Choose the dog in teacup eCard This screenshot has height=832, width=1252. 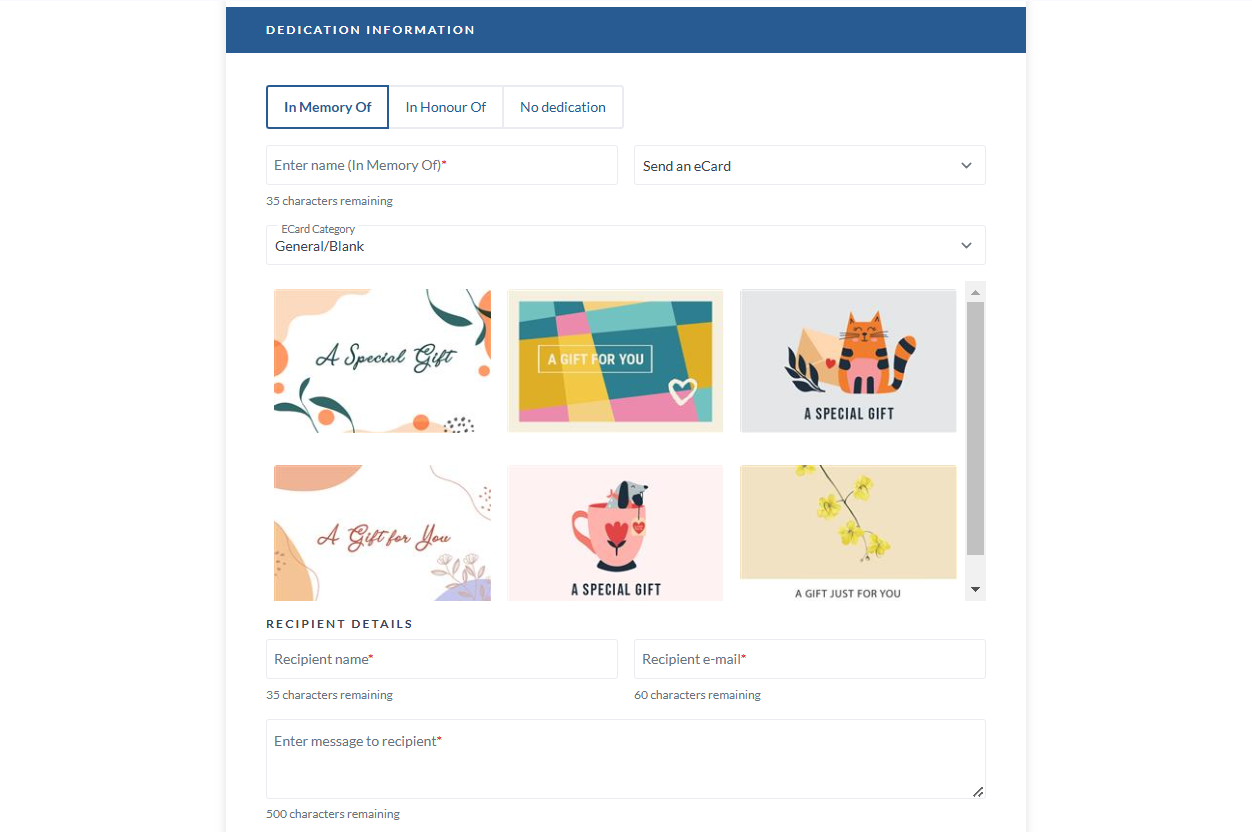pos(615,533)
